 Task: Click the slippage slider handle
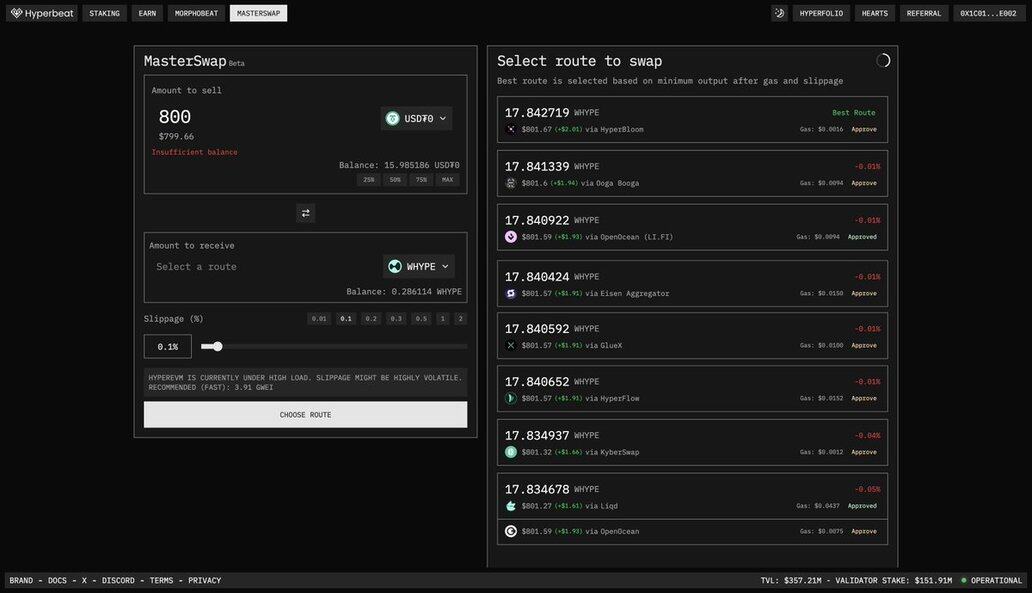pos(217,346)
